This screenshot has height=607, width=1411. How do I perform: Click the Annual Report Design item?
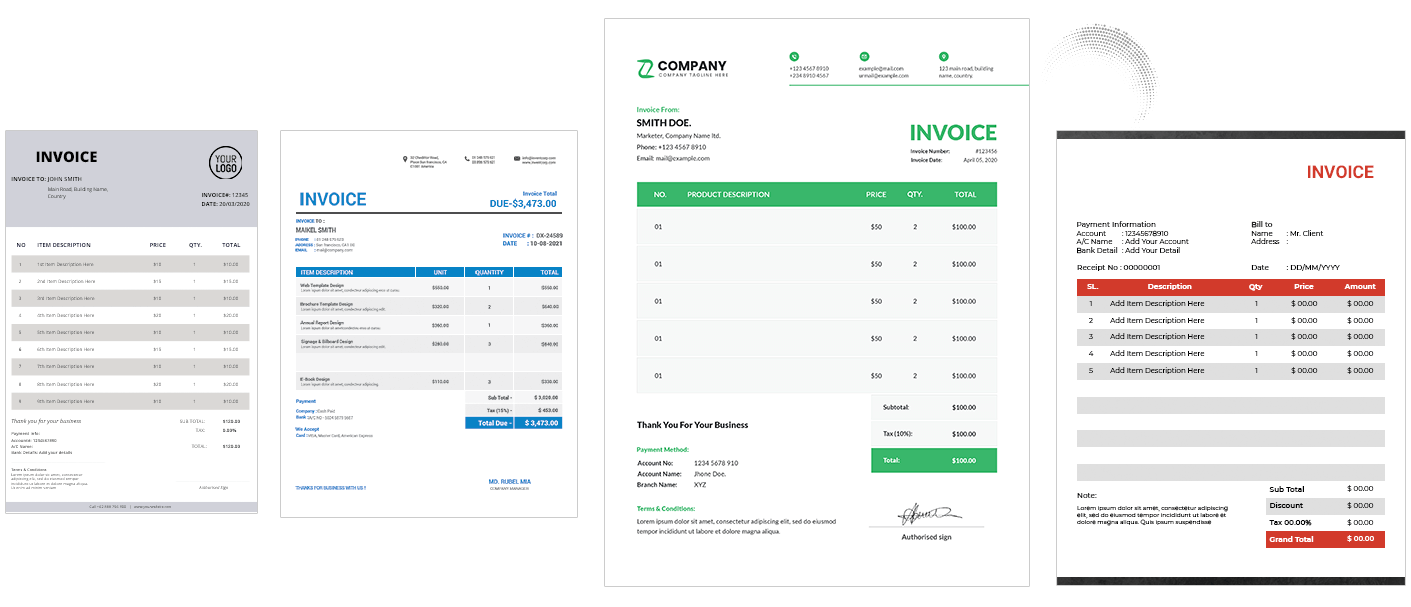[x=322, y=323]
